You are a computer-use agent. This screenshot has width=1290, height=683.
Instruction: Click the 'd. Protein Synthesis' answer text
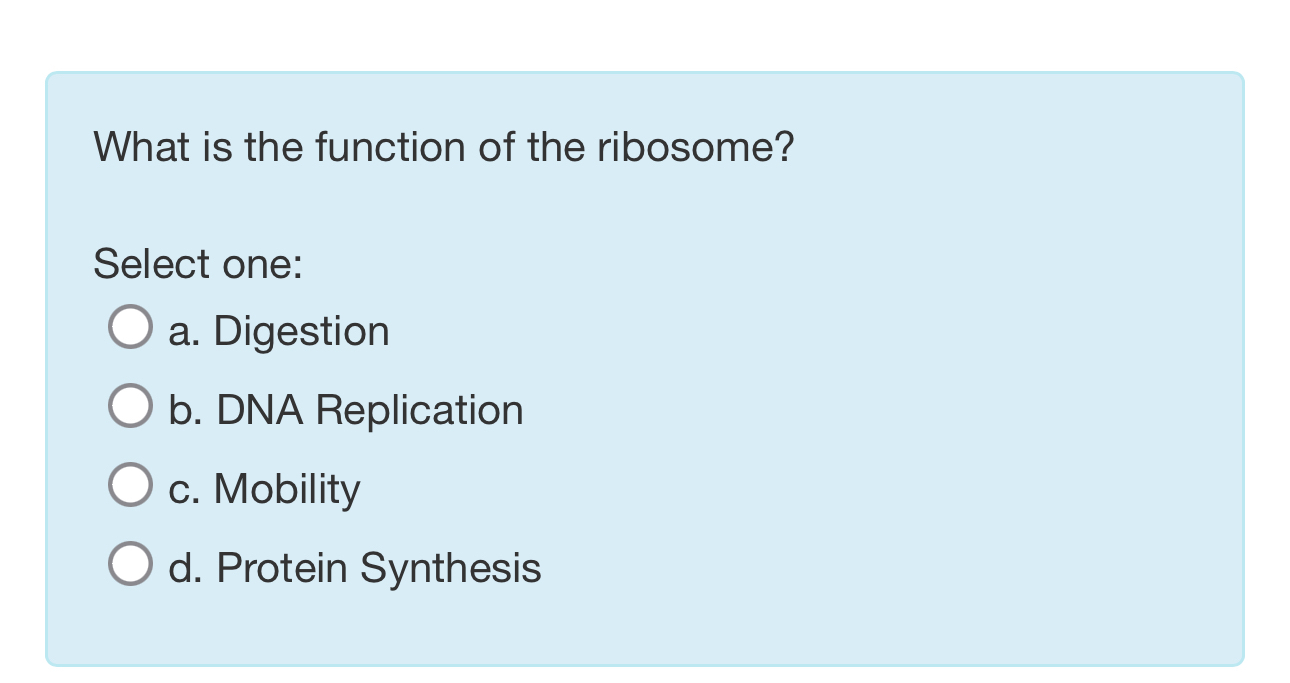(354, 567)
